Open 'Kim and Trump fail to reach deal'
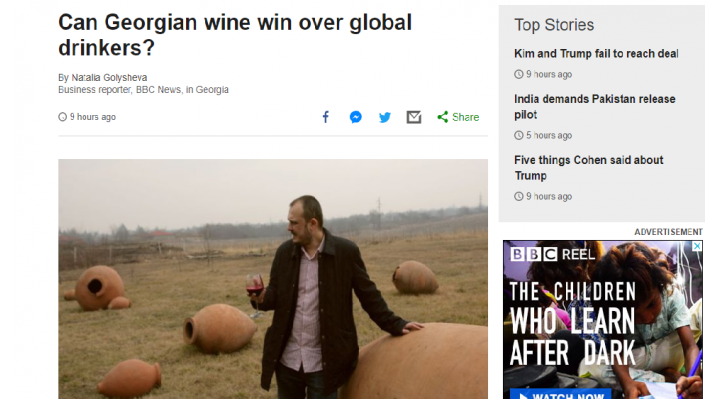The height and width of the screenshot is (400, 710). 596,54
